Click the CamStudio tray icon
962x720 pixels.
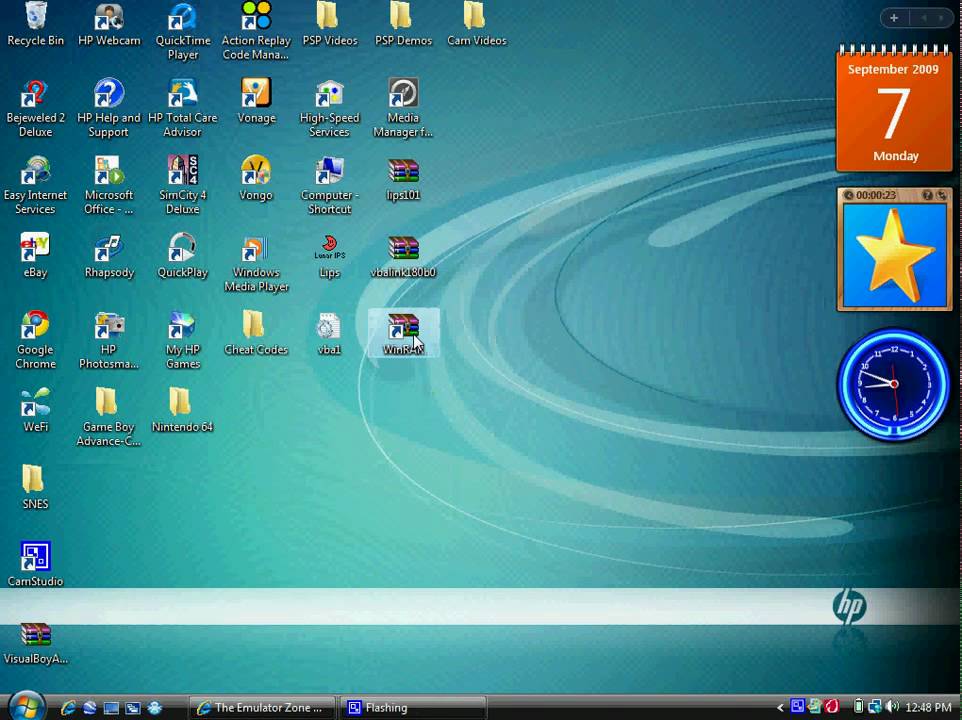(x=797, y=707)
